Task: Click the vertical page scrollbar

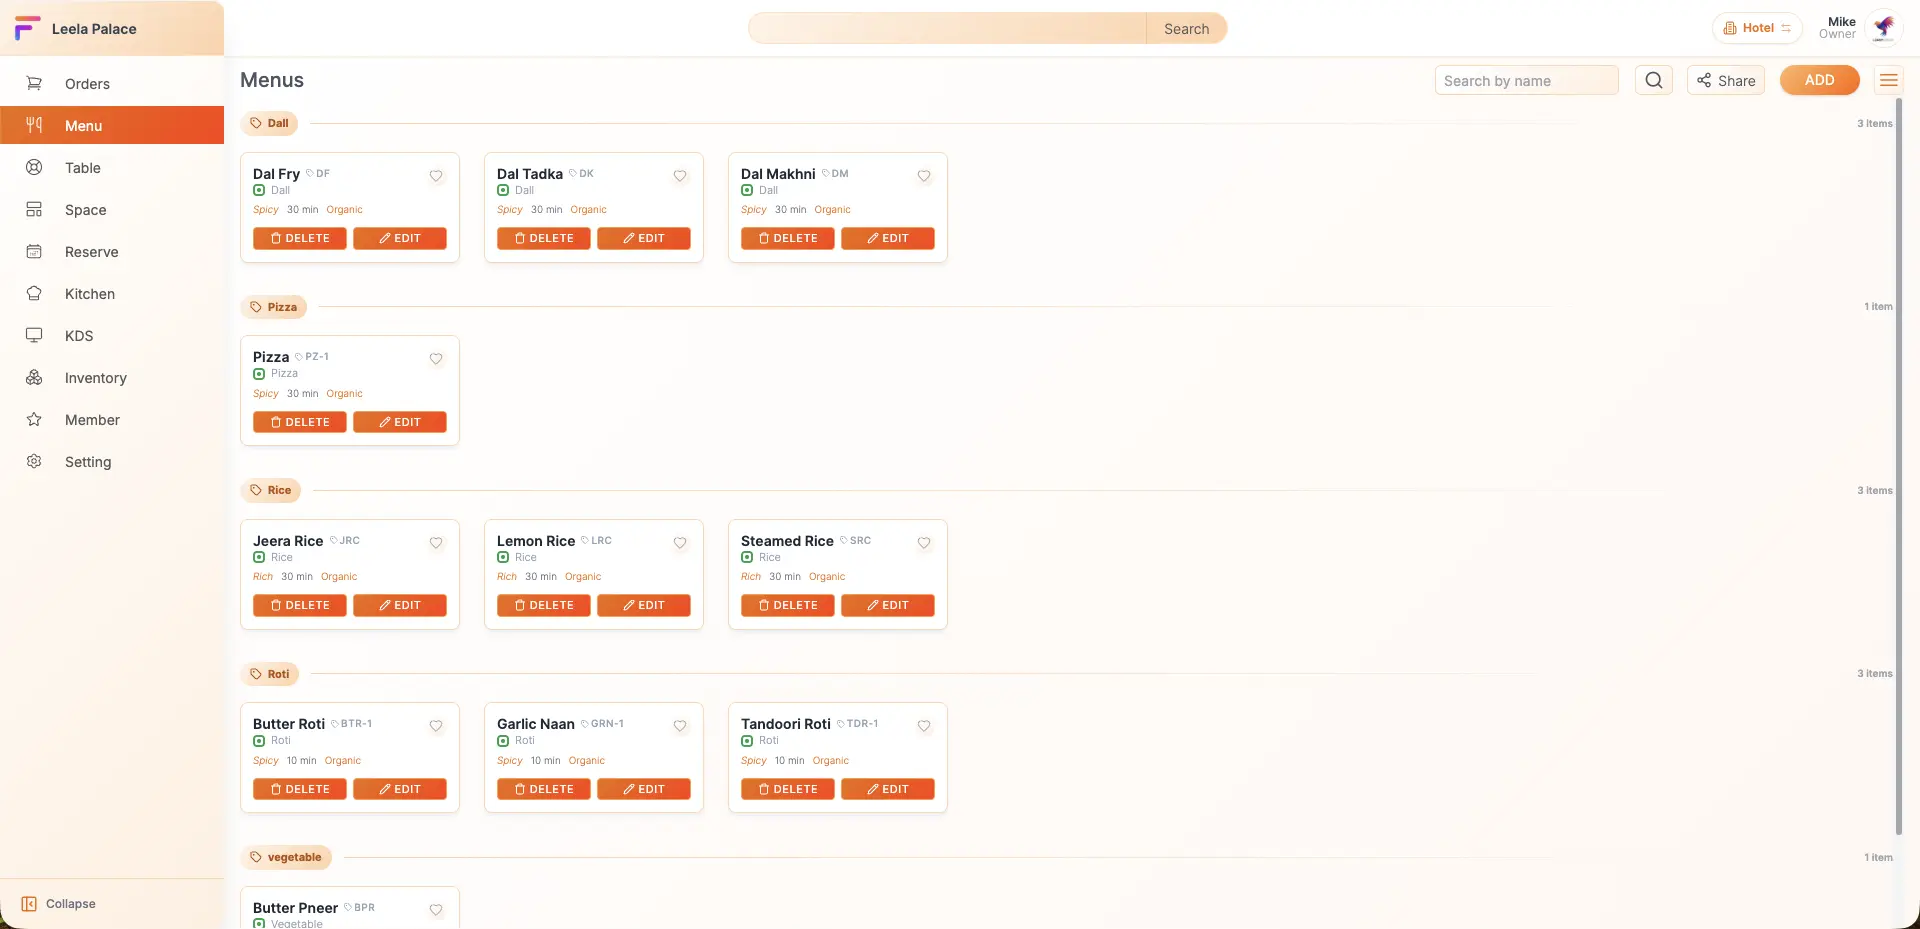Action: click(1899, 465)
